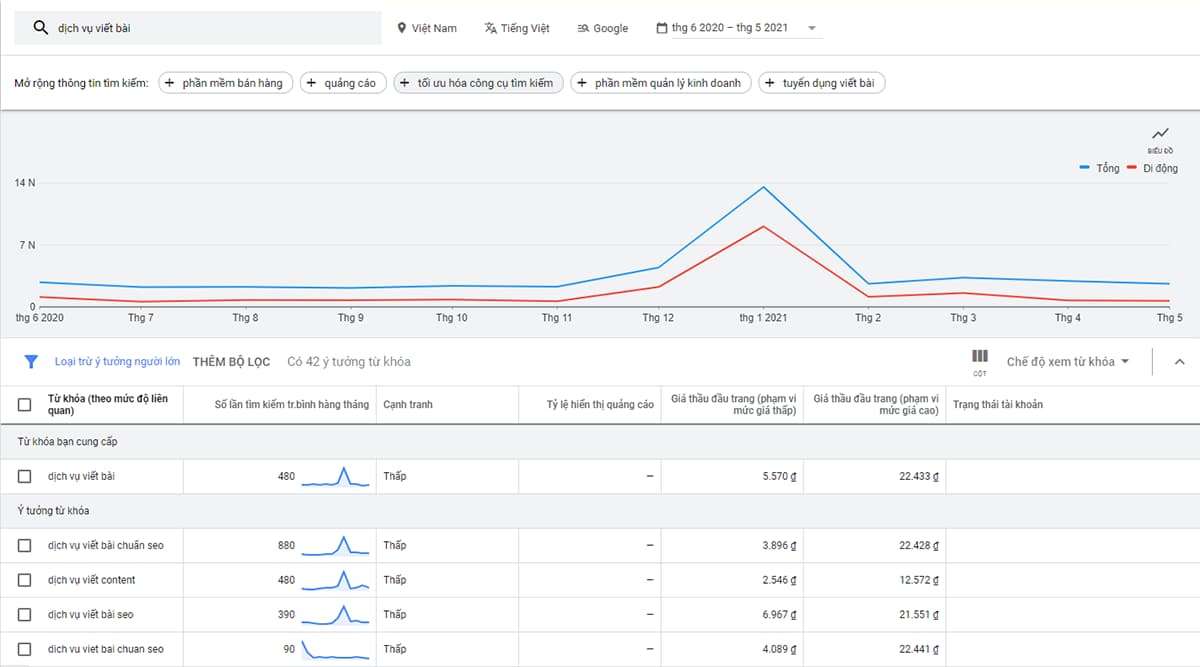
Task: Click trend sparkline for dich vu viet bai chuan seo
Action: (336, 649)
